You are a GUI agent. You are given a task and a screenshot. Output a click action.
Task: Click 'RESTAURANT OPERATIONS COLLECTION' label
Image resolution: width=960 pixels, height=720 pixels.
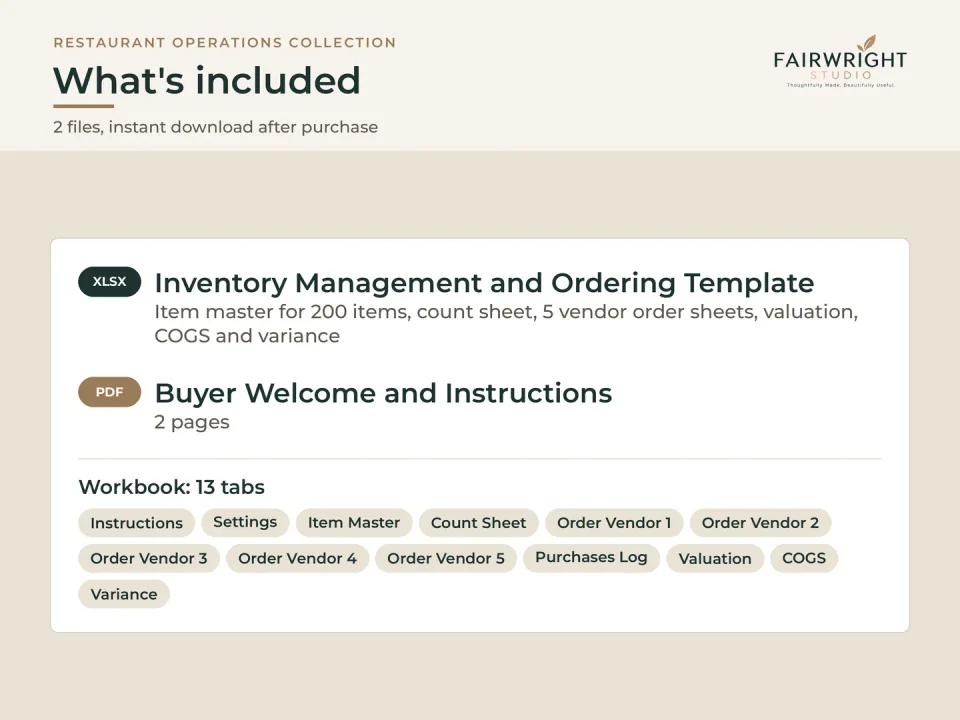point(225,43)
